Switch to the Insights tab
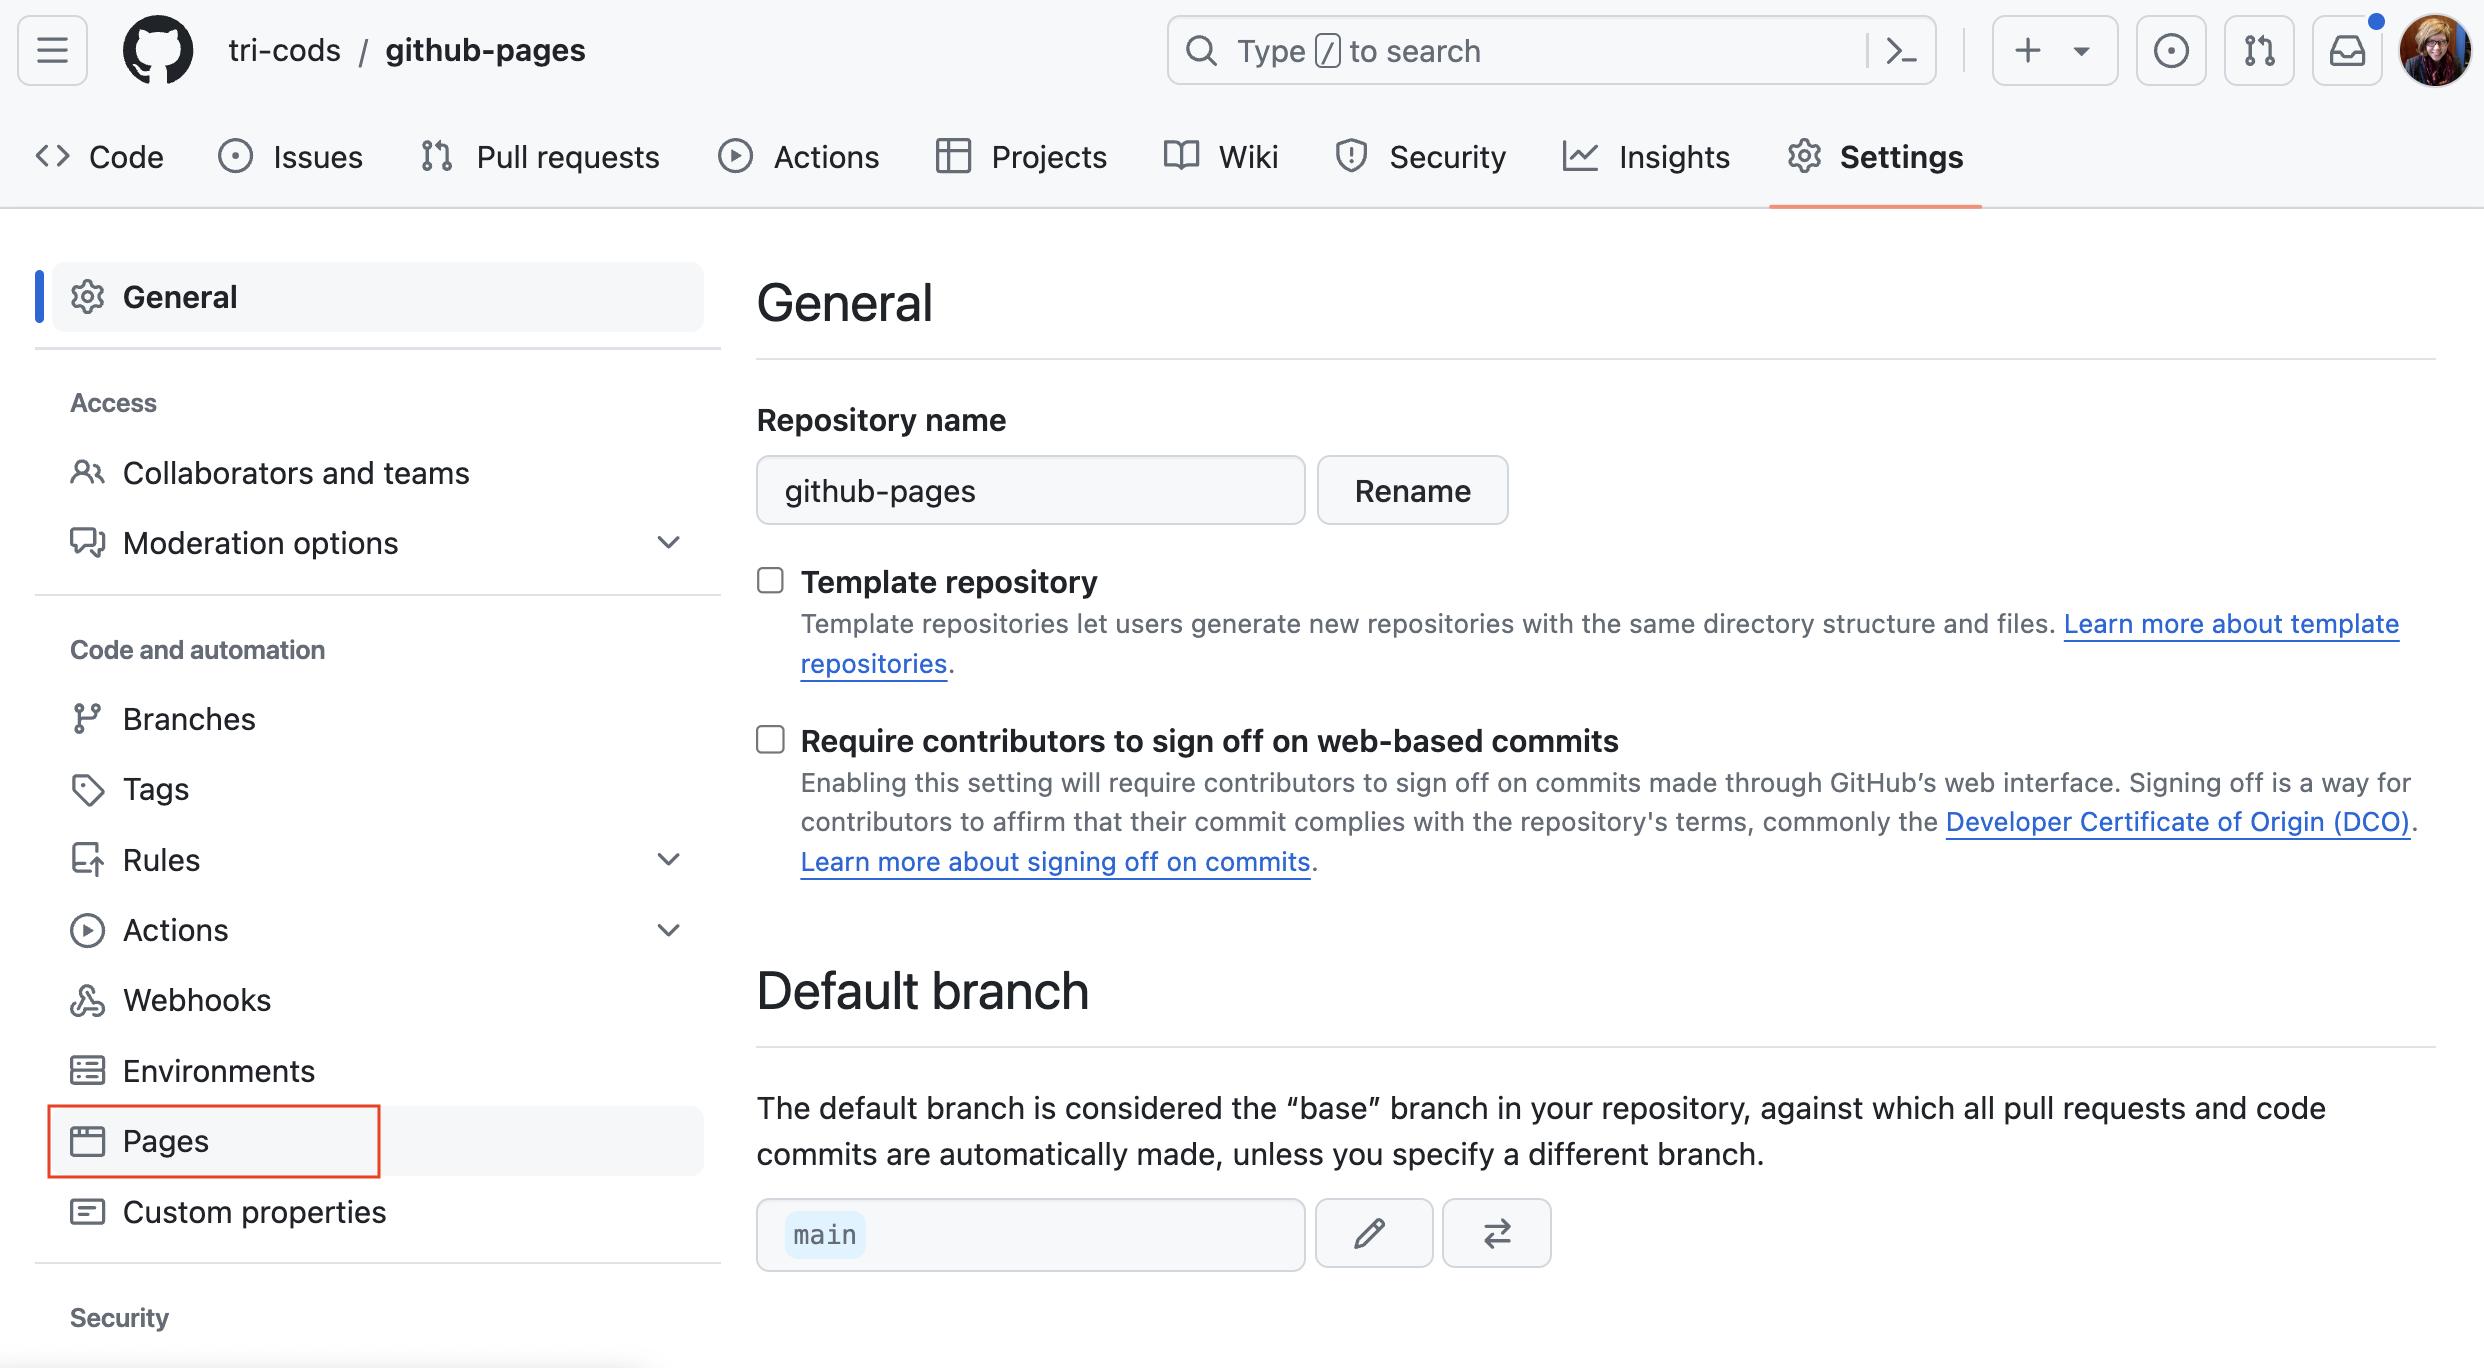Viewport: 2484px width, 1368px height. tap(1646, 157)
